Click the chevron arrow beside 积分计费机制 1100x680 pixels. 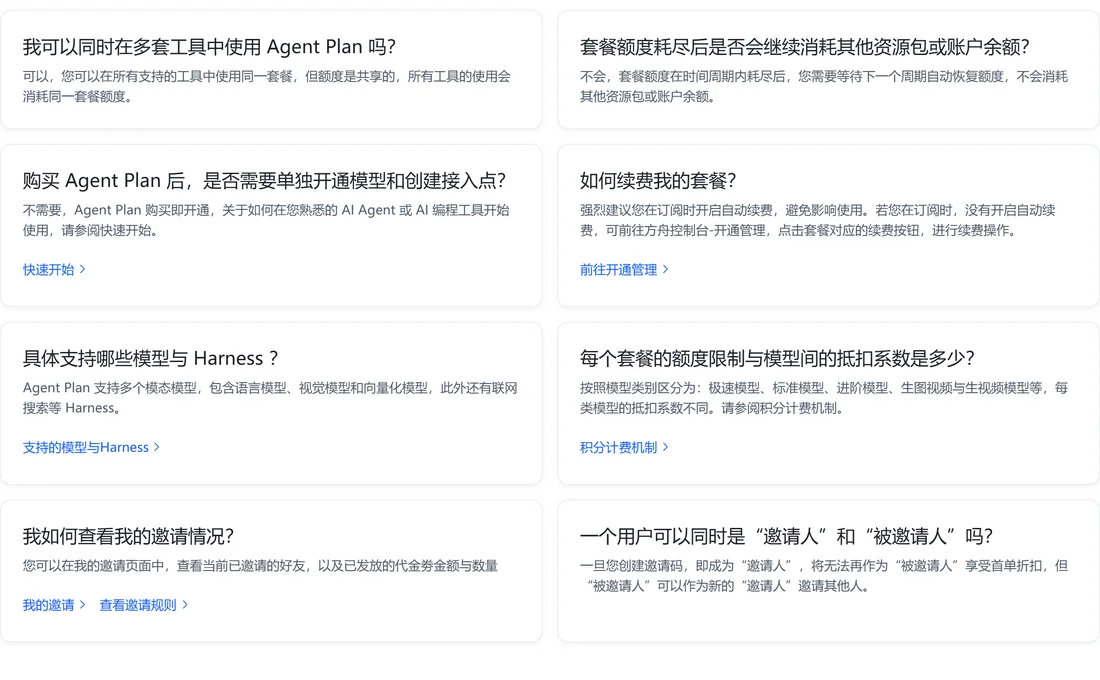(x=666, y=447)
